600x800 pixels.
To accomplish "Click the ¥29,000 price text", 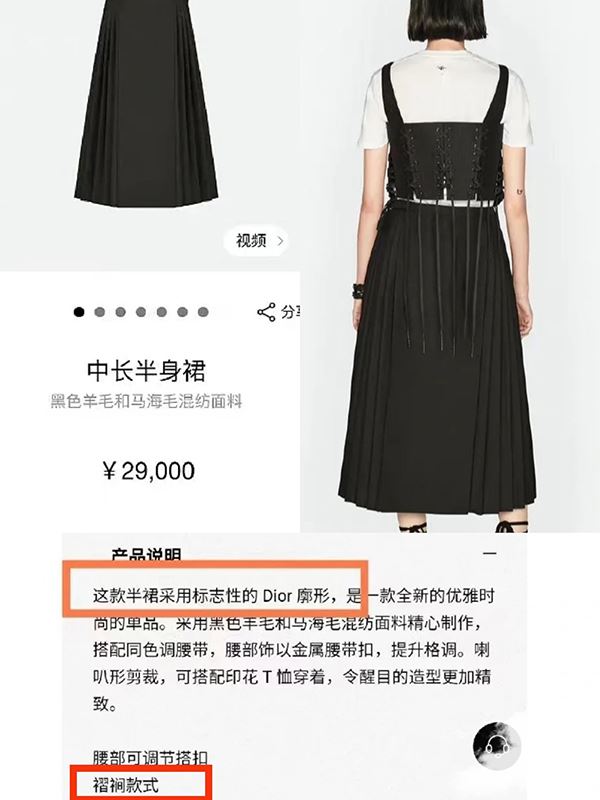I will click(148, 471).
